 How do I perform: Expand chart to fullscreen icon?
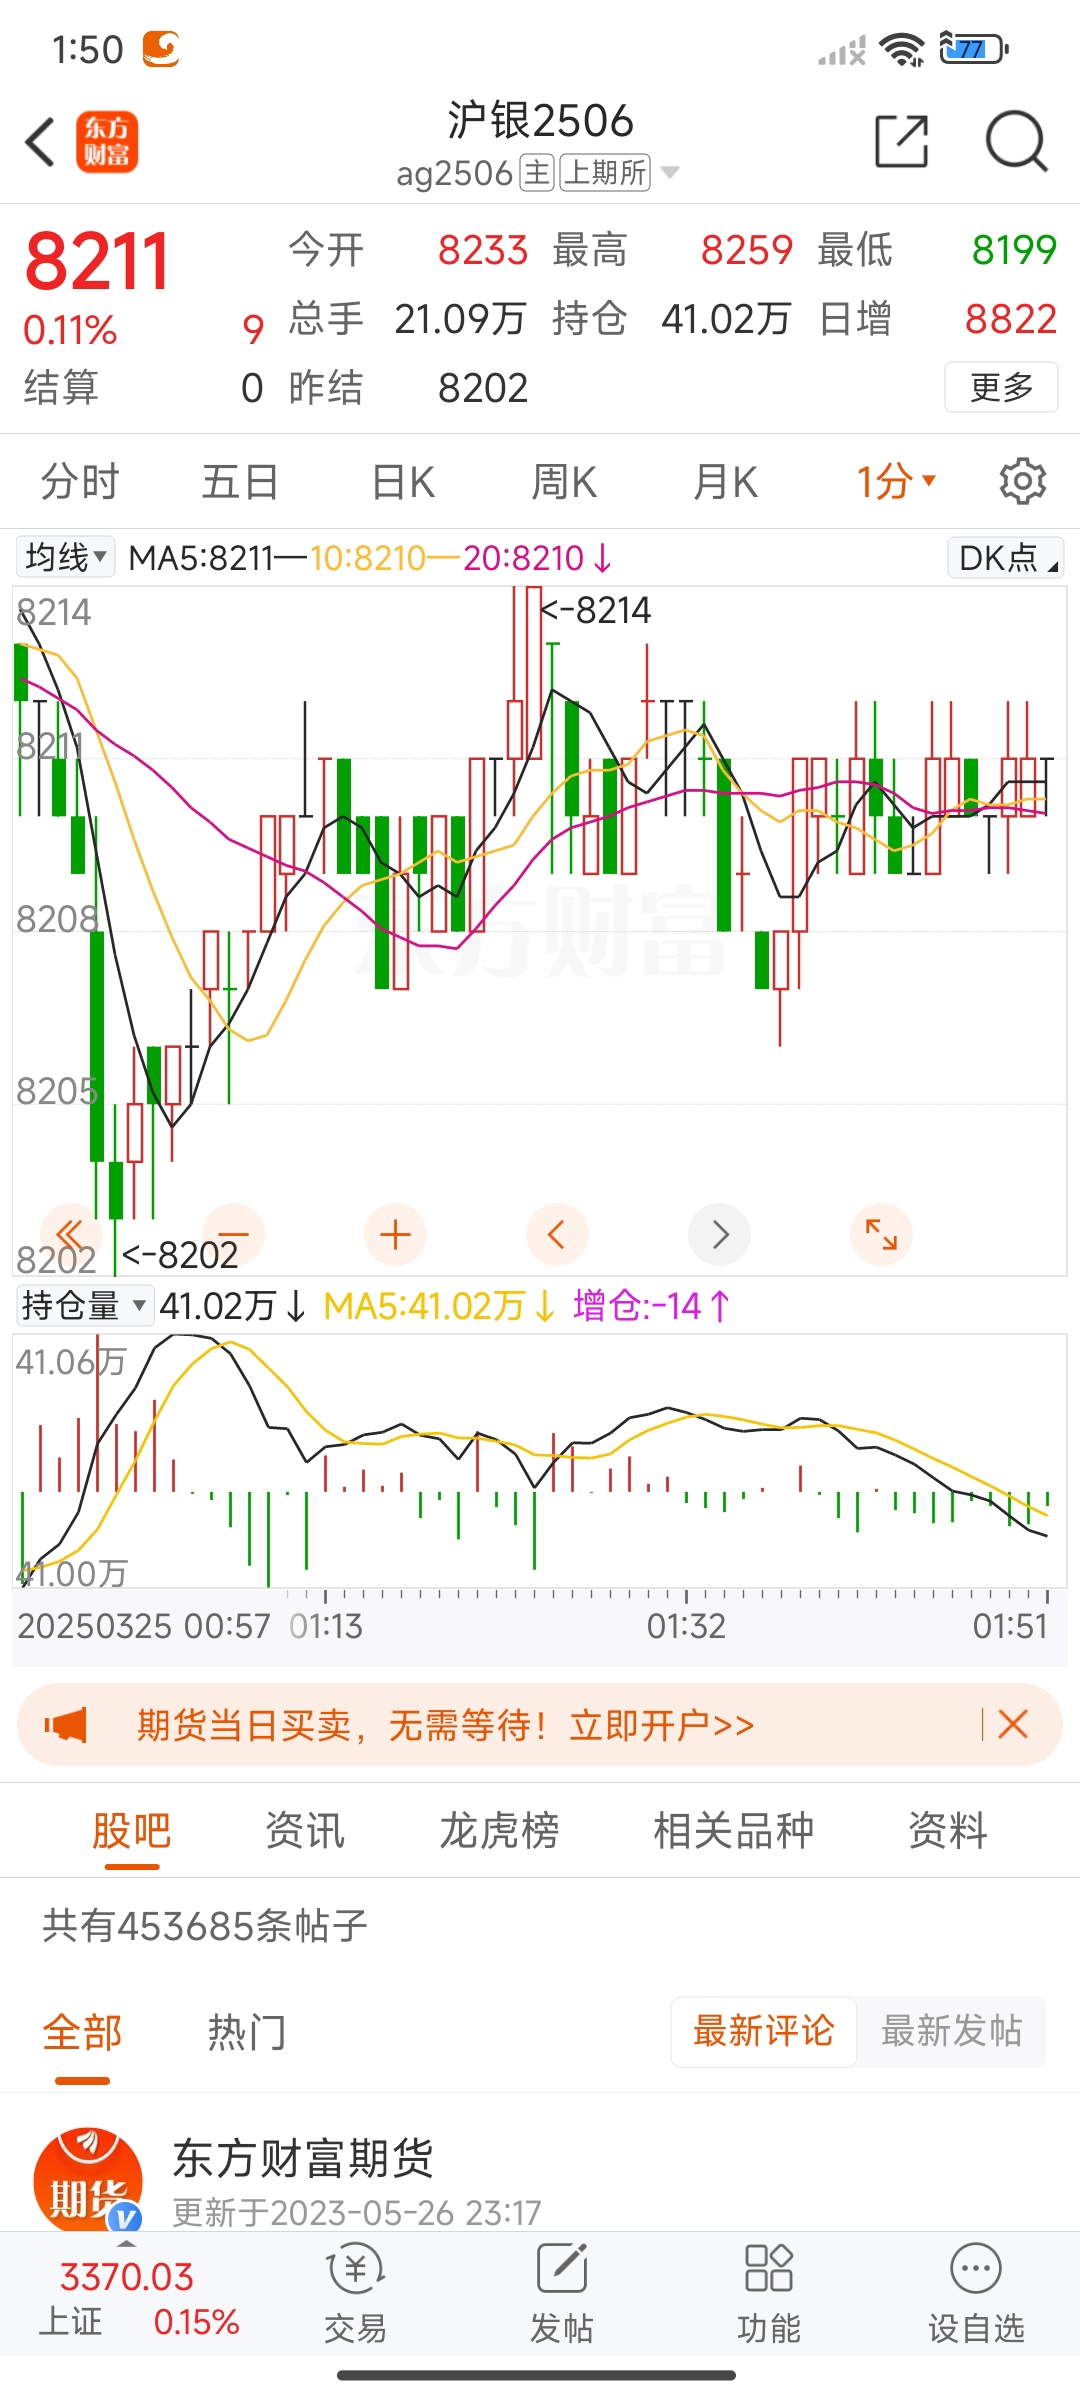pyautogui.click(x=881, y=1235)
